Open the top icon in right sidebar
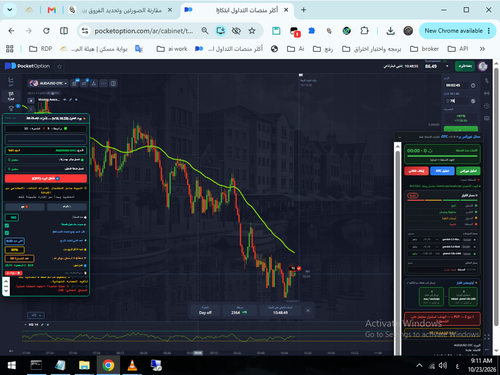 [x=487, y=81]
